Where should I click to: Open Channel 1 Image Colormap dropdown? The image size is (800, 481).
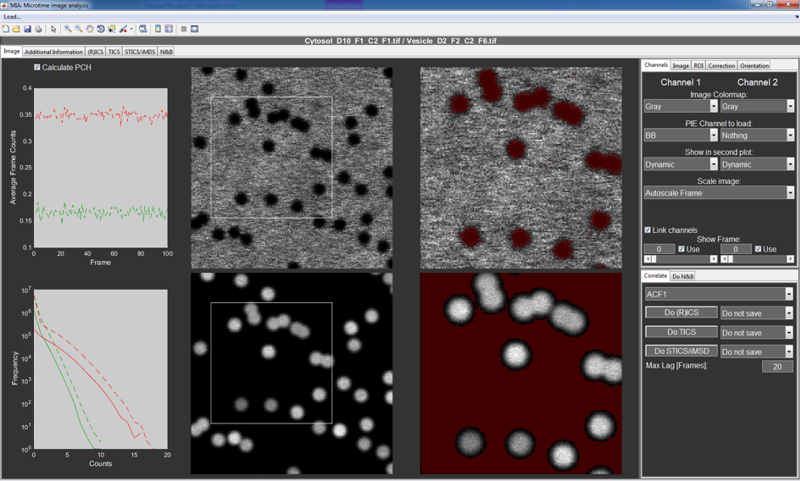coord(679,105)
